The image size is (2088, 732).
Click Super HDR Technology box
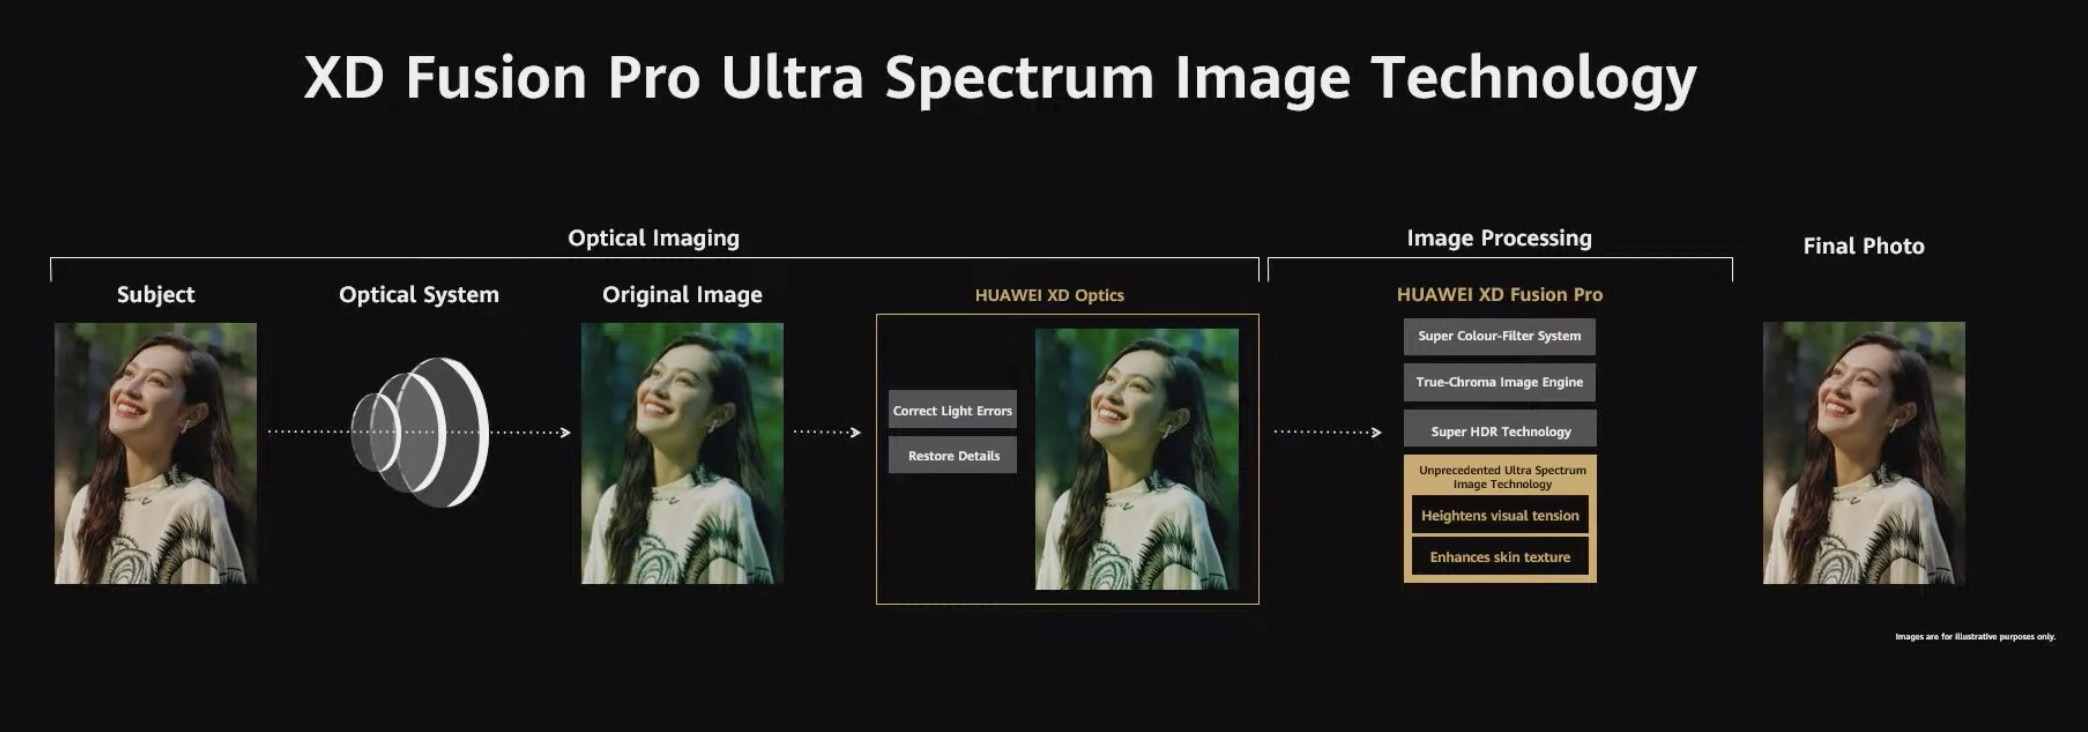[1499, 429]
